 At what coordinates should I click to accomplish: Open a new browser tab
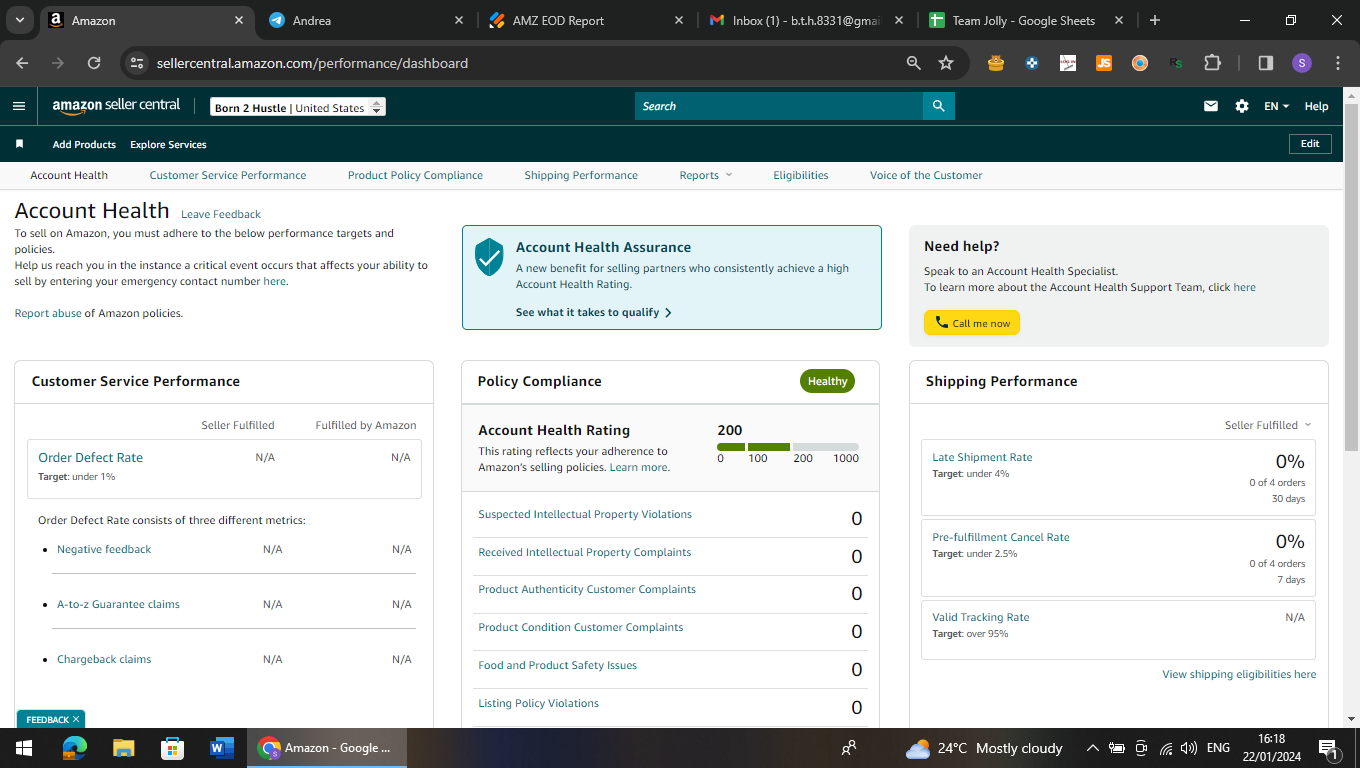pyautogui.click(x=1155, y=20)
